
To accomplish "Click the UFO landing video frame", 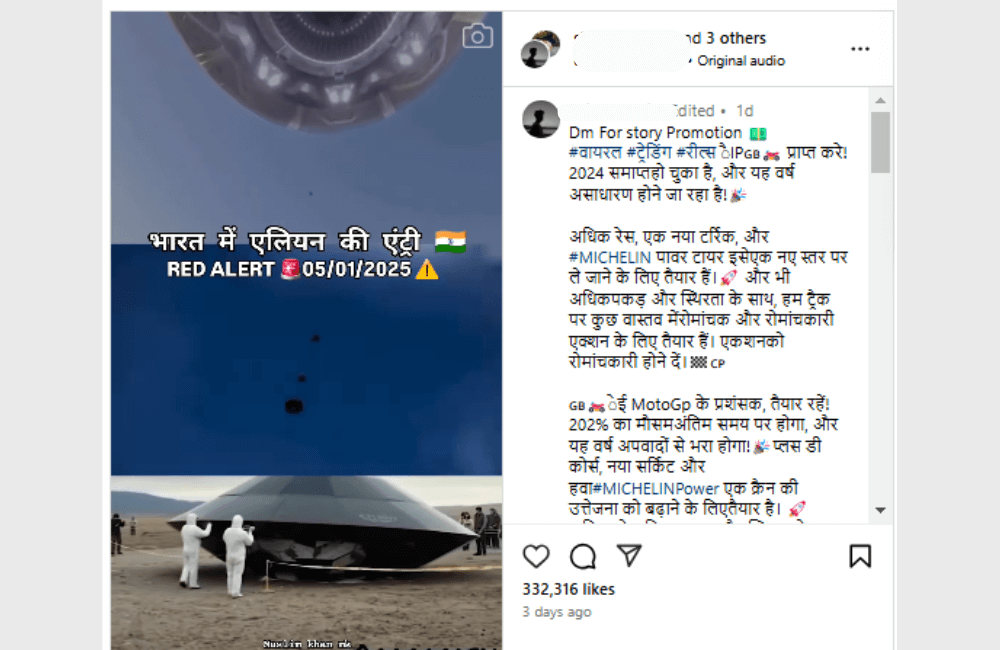I will pyautogui.click(x=306, y=563).
